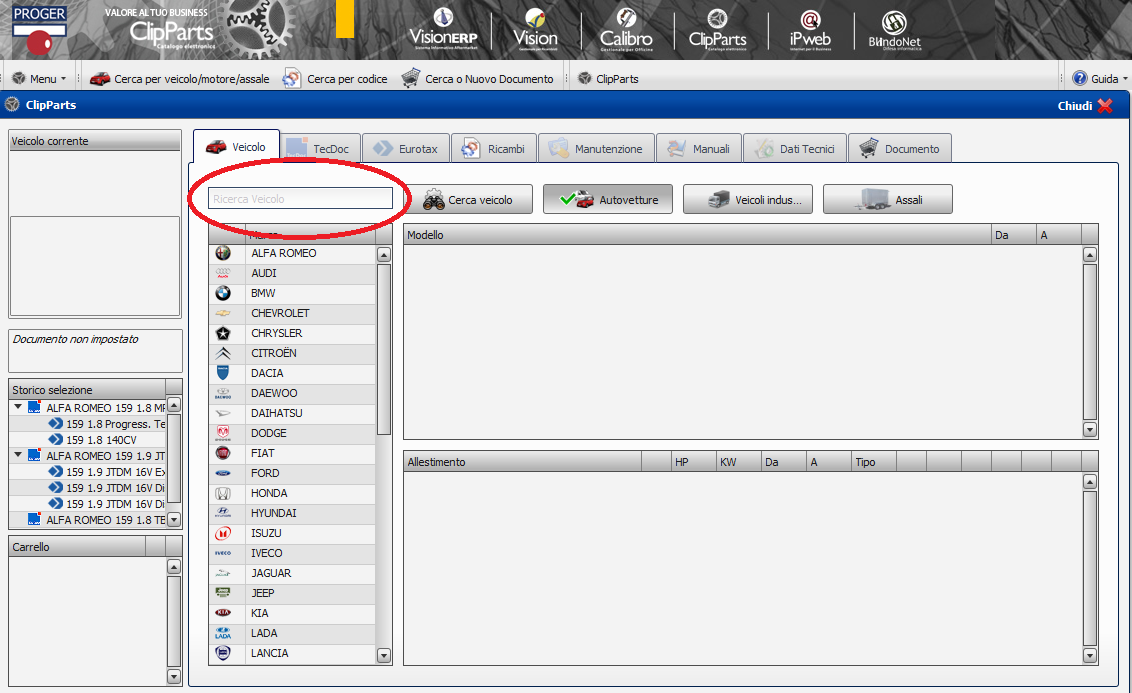Select the Alfa Romeo brand logo
1132x693 pixels.
223,253
